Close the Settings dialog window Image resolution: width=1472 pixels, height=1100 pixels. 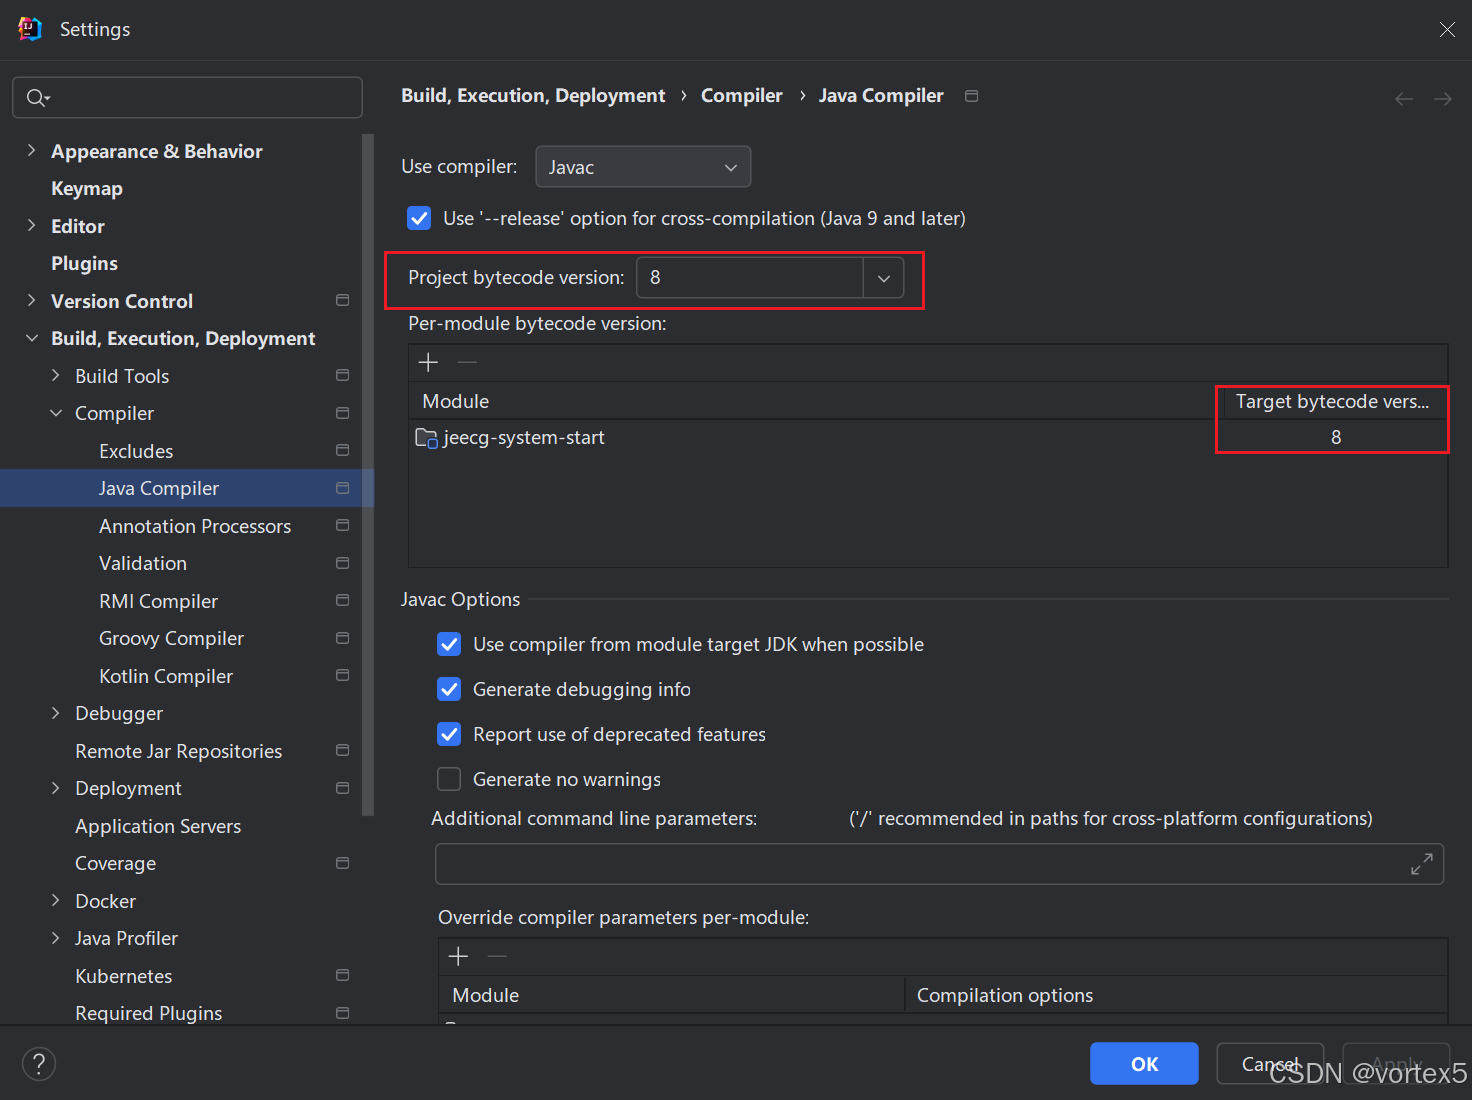(x=1447, y=29)
